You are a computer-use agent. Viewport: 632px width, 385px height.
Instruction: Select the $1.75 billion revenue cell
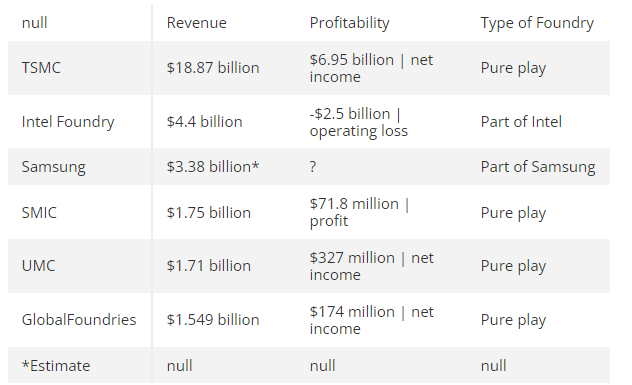(208, 213)
